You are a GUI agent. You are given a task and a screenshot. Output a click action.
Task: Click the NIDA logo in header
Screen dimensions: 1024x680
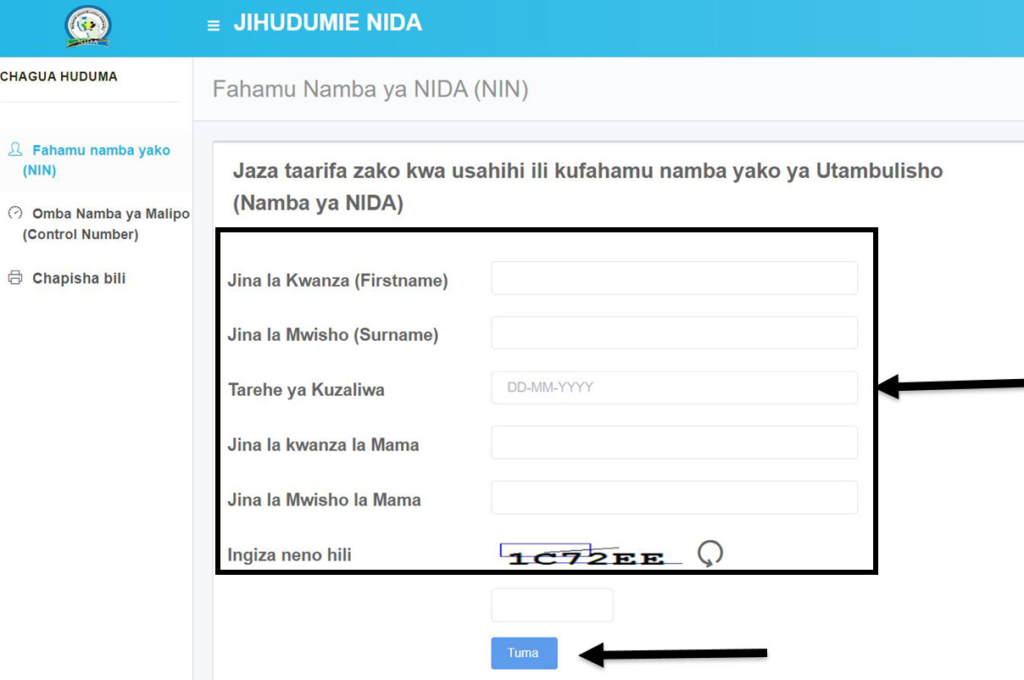(x=88, y=27)
